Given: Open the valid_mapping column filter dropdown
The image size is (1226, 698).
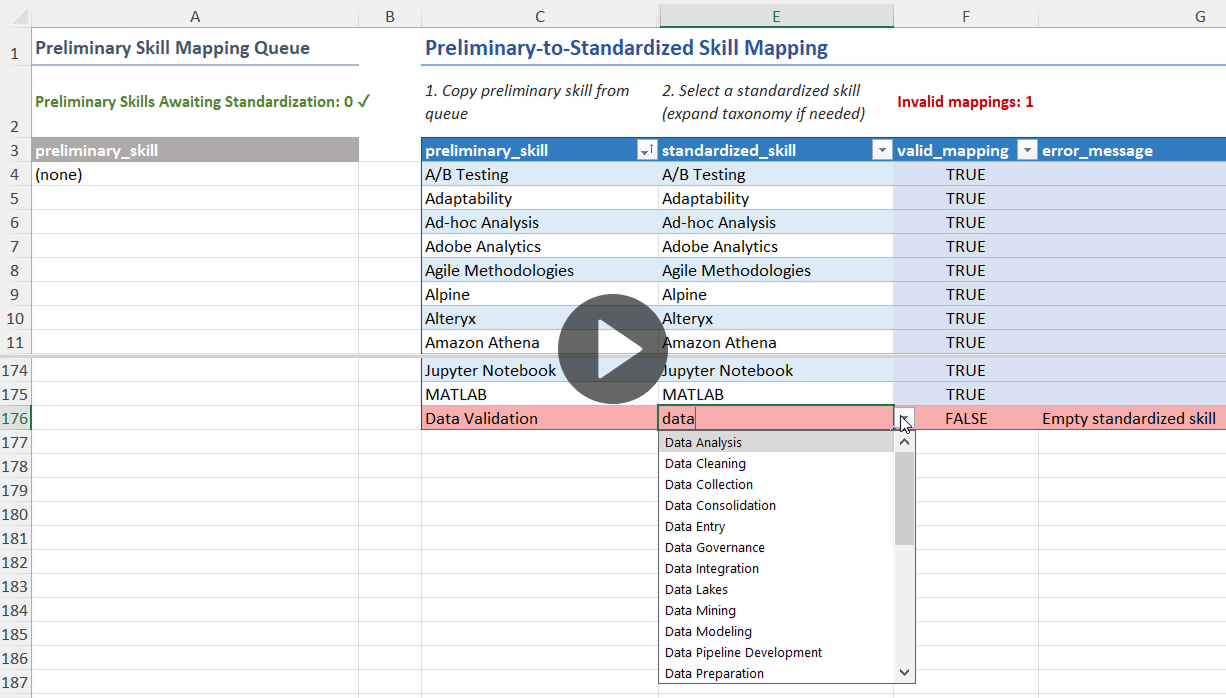Looking at the screenshot, I should [1026, 150].
